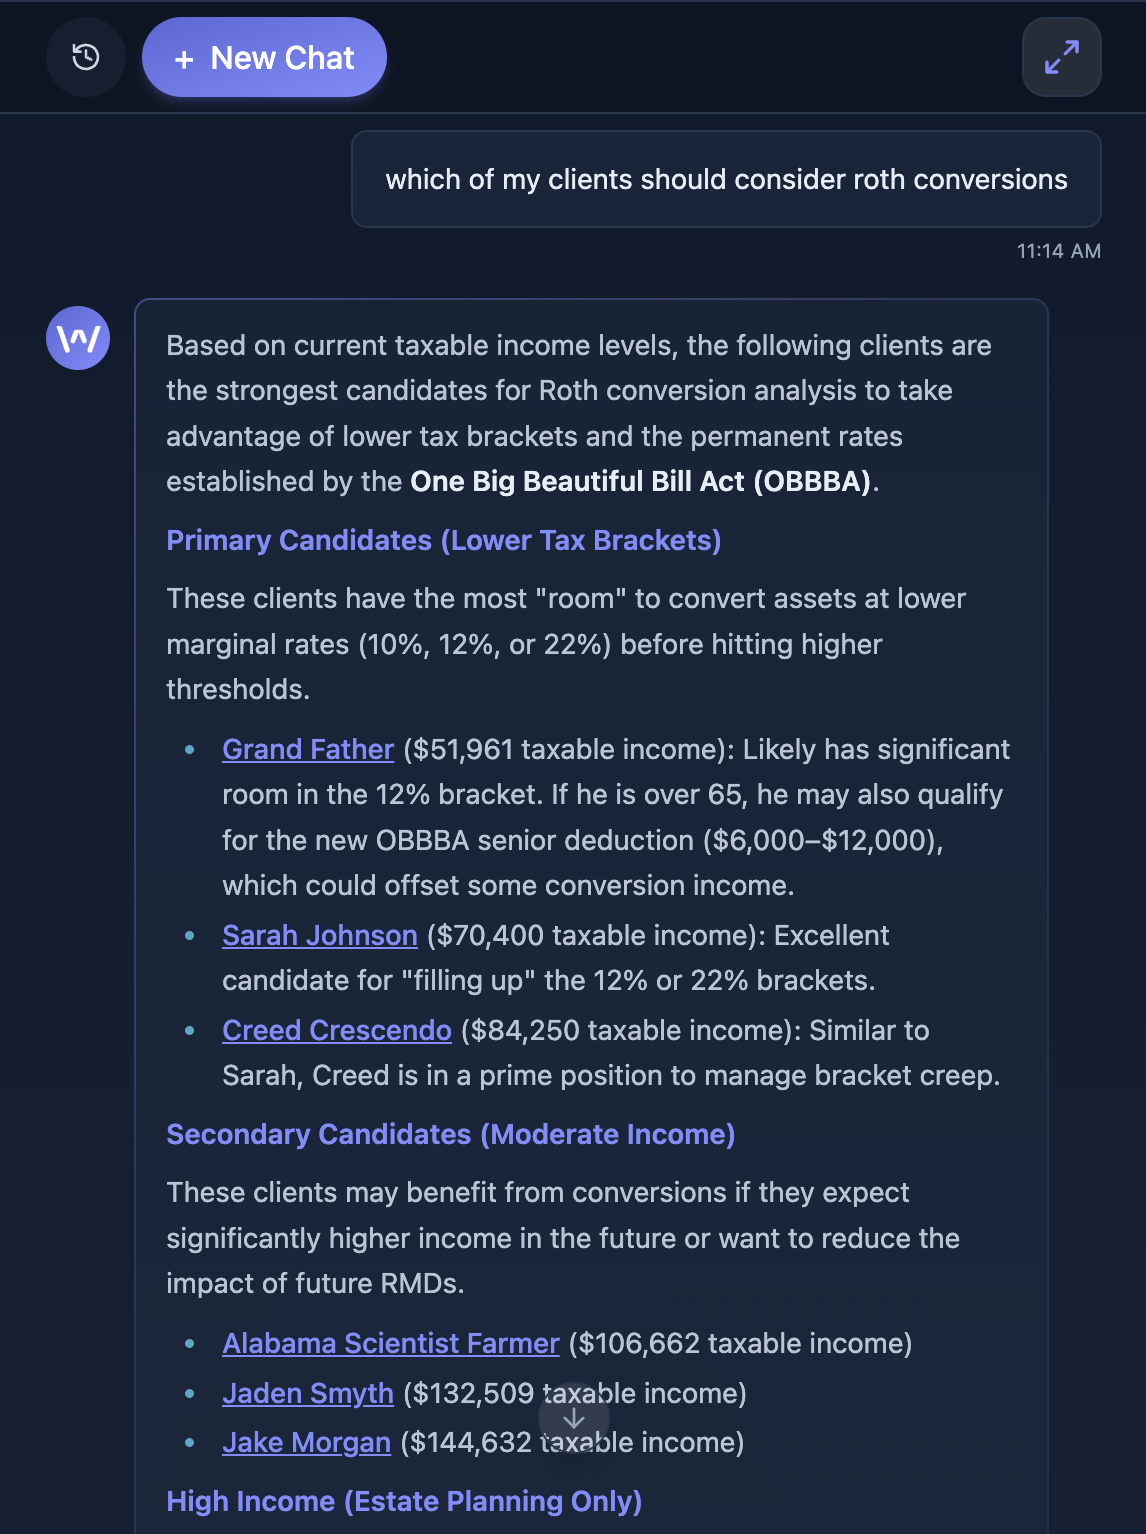The height and width of the screenshot is (1534, 1146).
Task: Open the Grand Father client profile
Action: (x=307, y=749)
